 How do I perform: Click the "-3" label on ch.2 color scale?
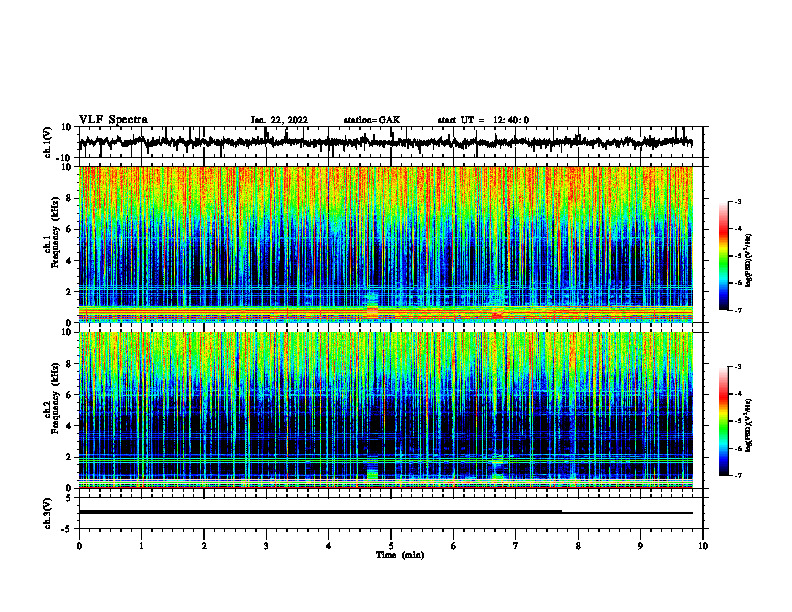pyautogui.click(x=738, y=367)
